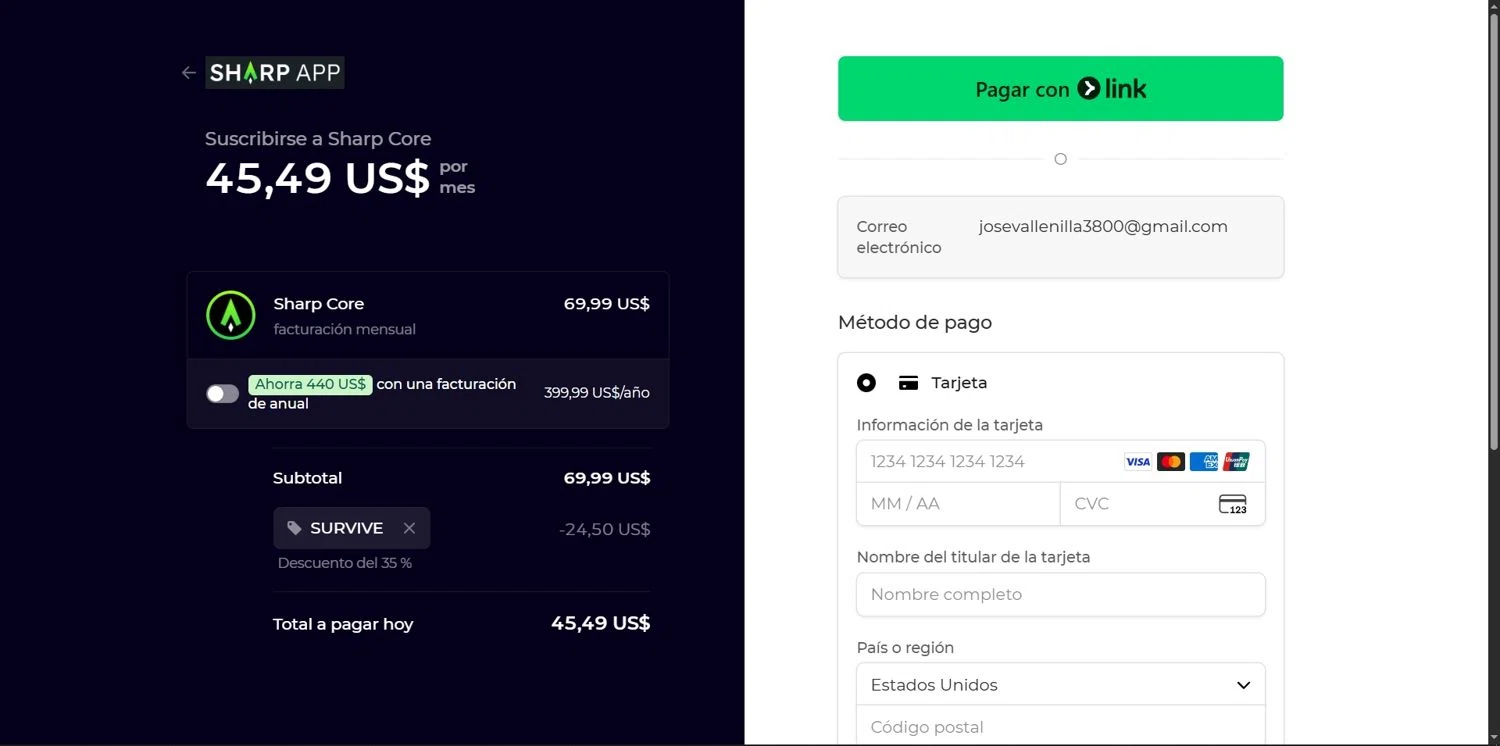This screenshot has height=746, width=1500.
Task: Click the green Sharp Core product icon
Action: coord(230,315)
